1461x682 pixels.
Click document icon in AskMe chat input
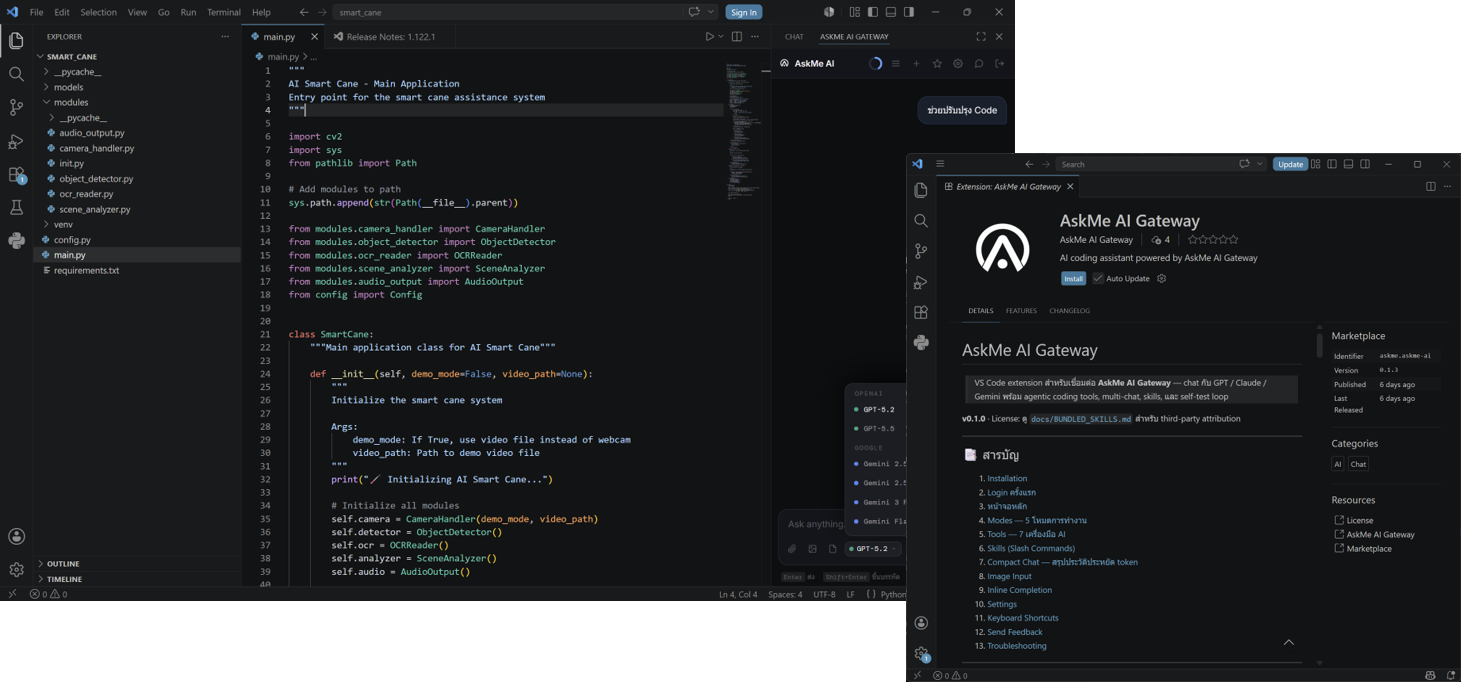click(x=832, y=549)
